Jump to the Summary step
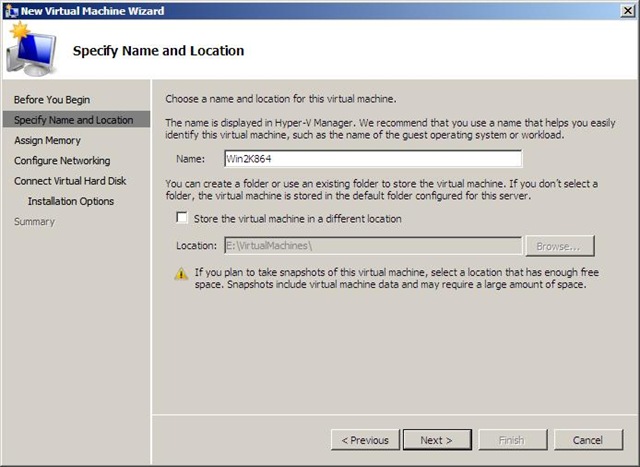Viewport: 640px width, 467px height. (x=34, y=222)
